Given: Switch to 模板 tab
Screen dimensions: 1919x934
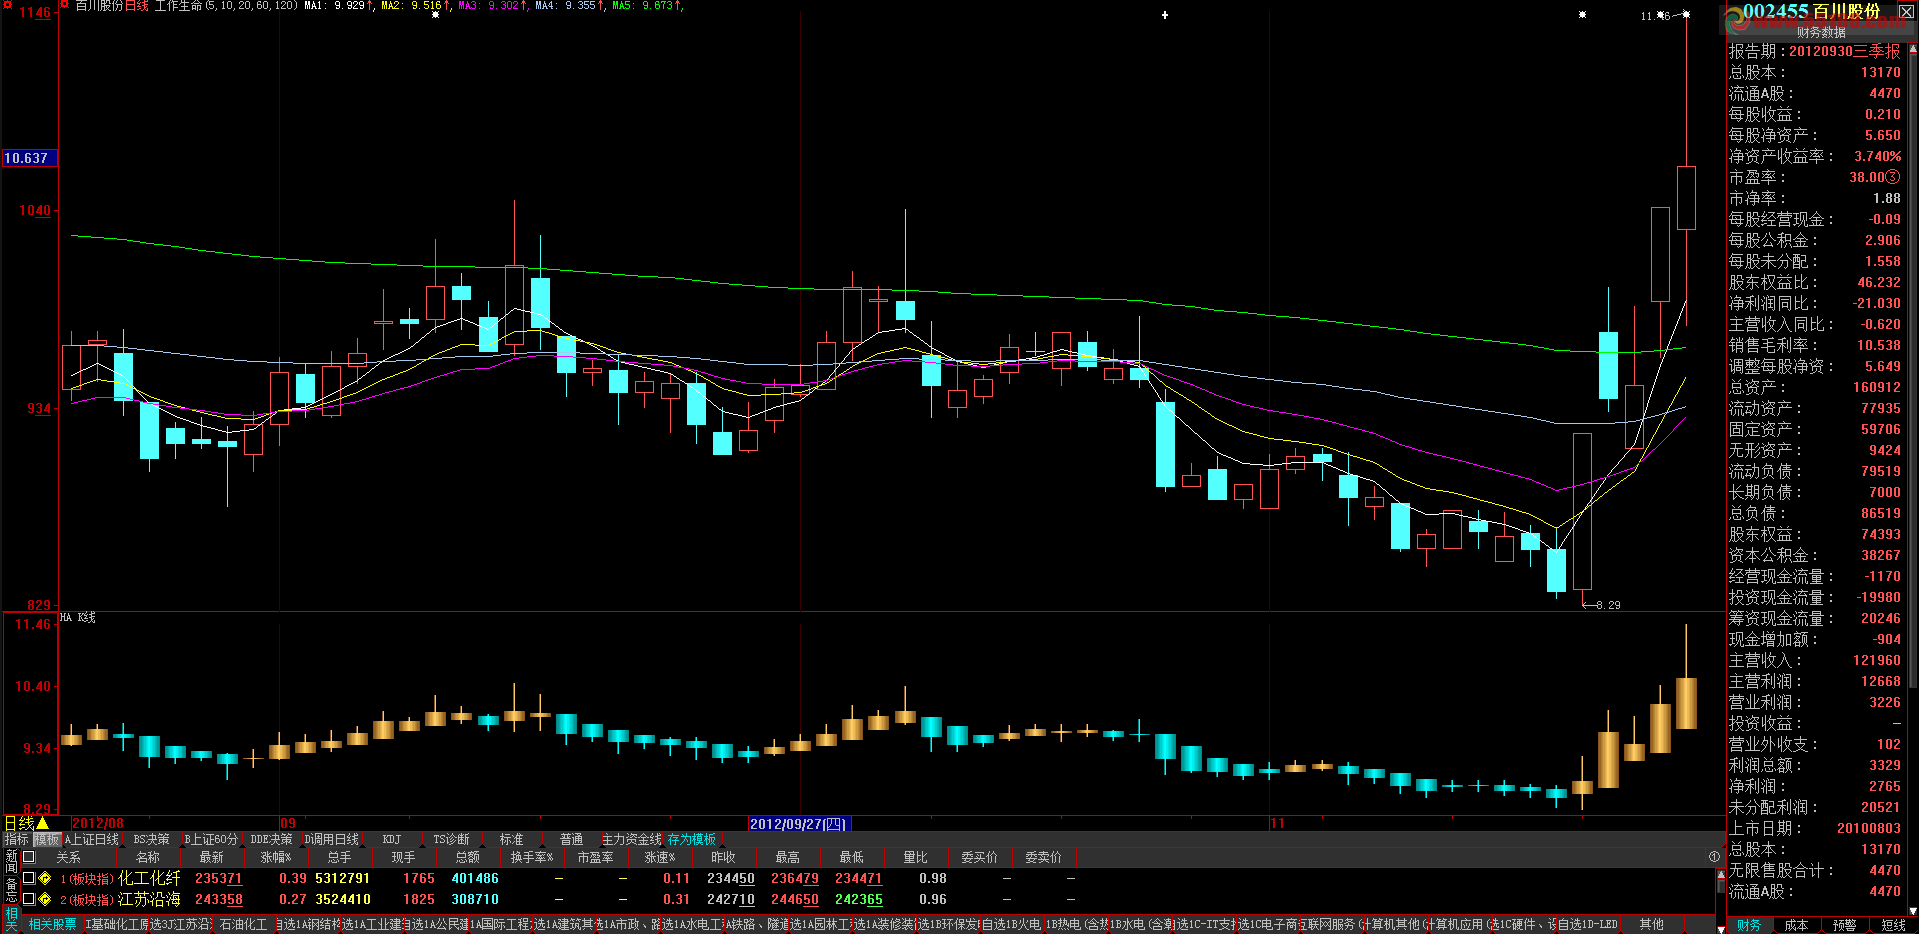Looking at the screenshot, I should (47, 840).
